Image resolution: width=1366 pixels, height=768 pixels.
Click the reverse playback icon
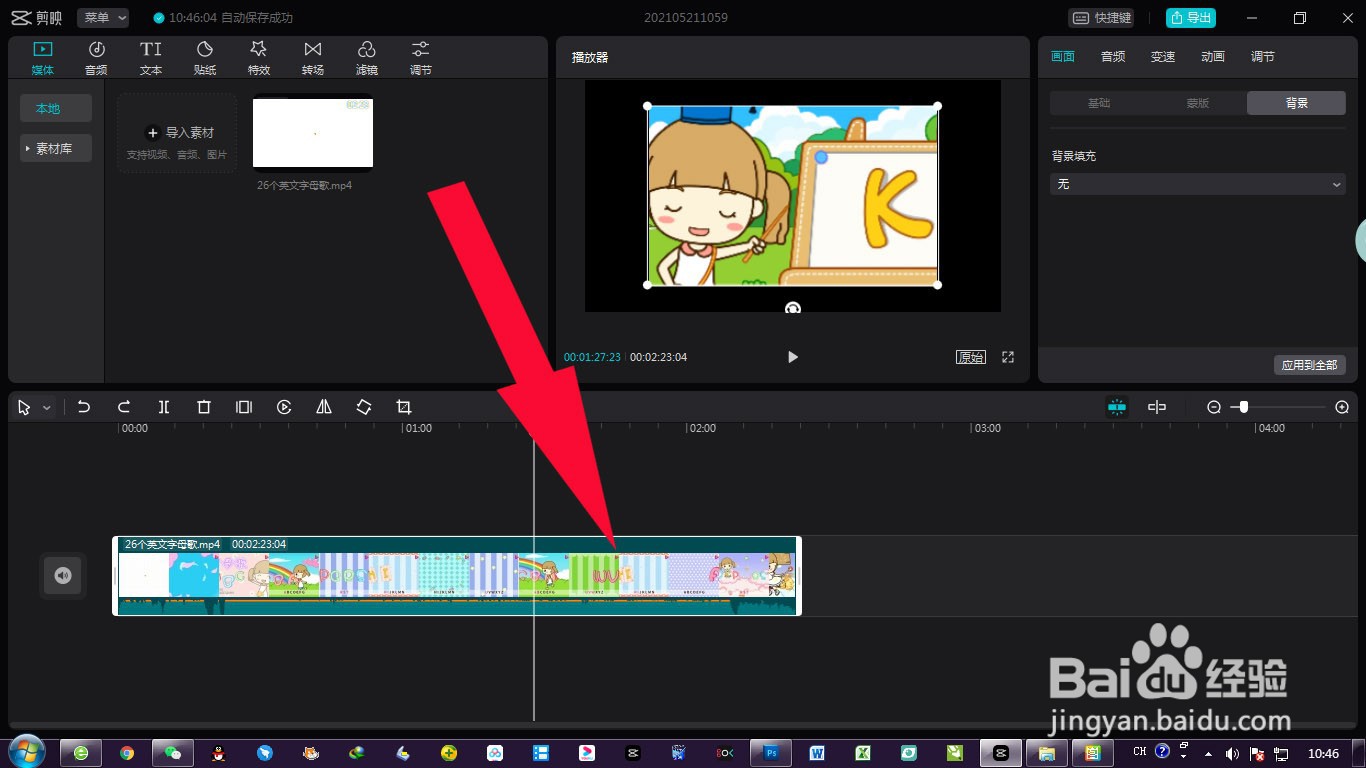tap(284, 407)
